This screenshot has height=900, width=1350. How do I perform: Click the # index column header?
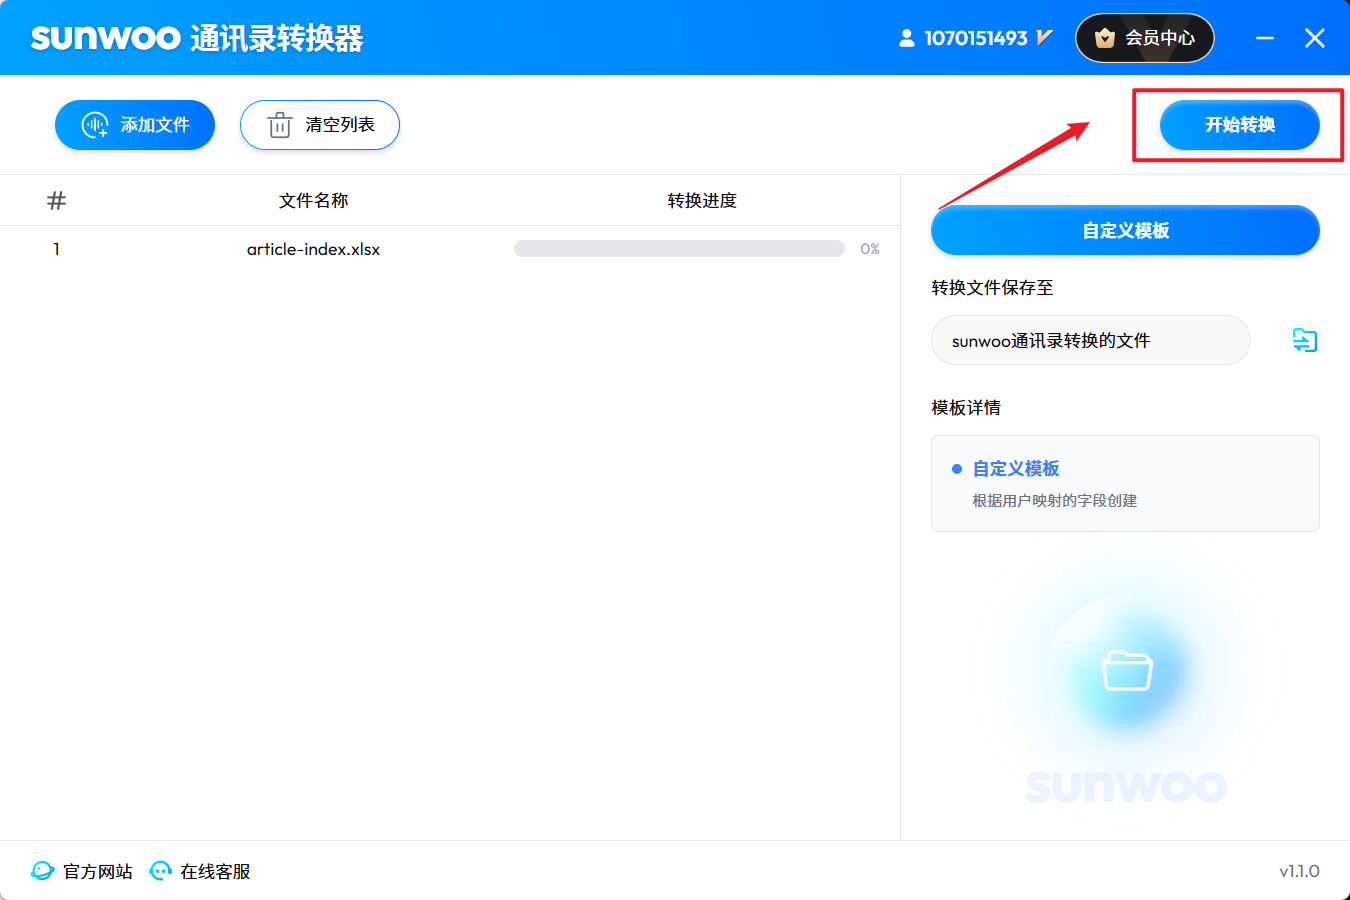56,200
